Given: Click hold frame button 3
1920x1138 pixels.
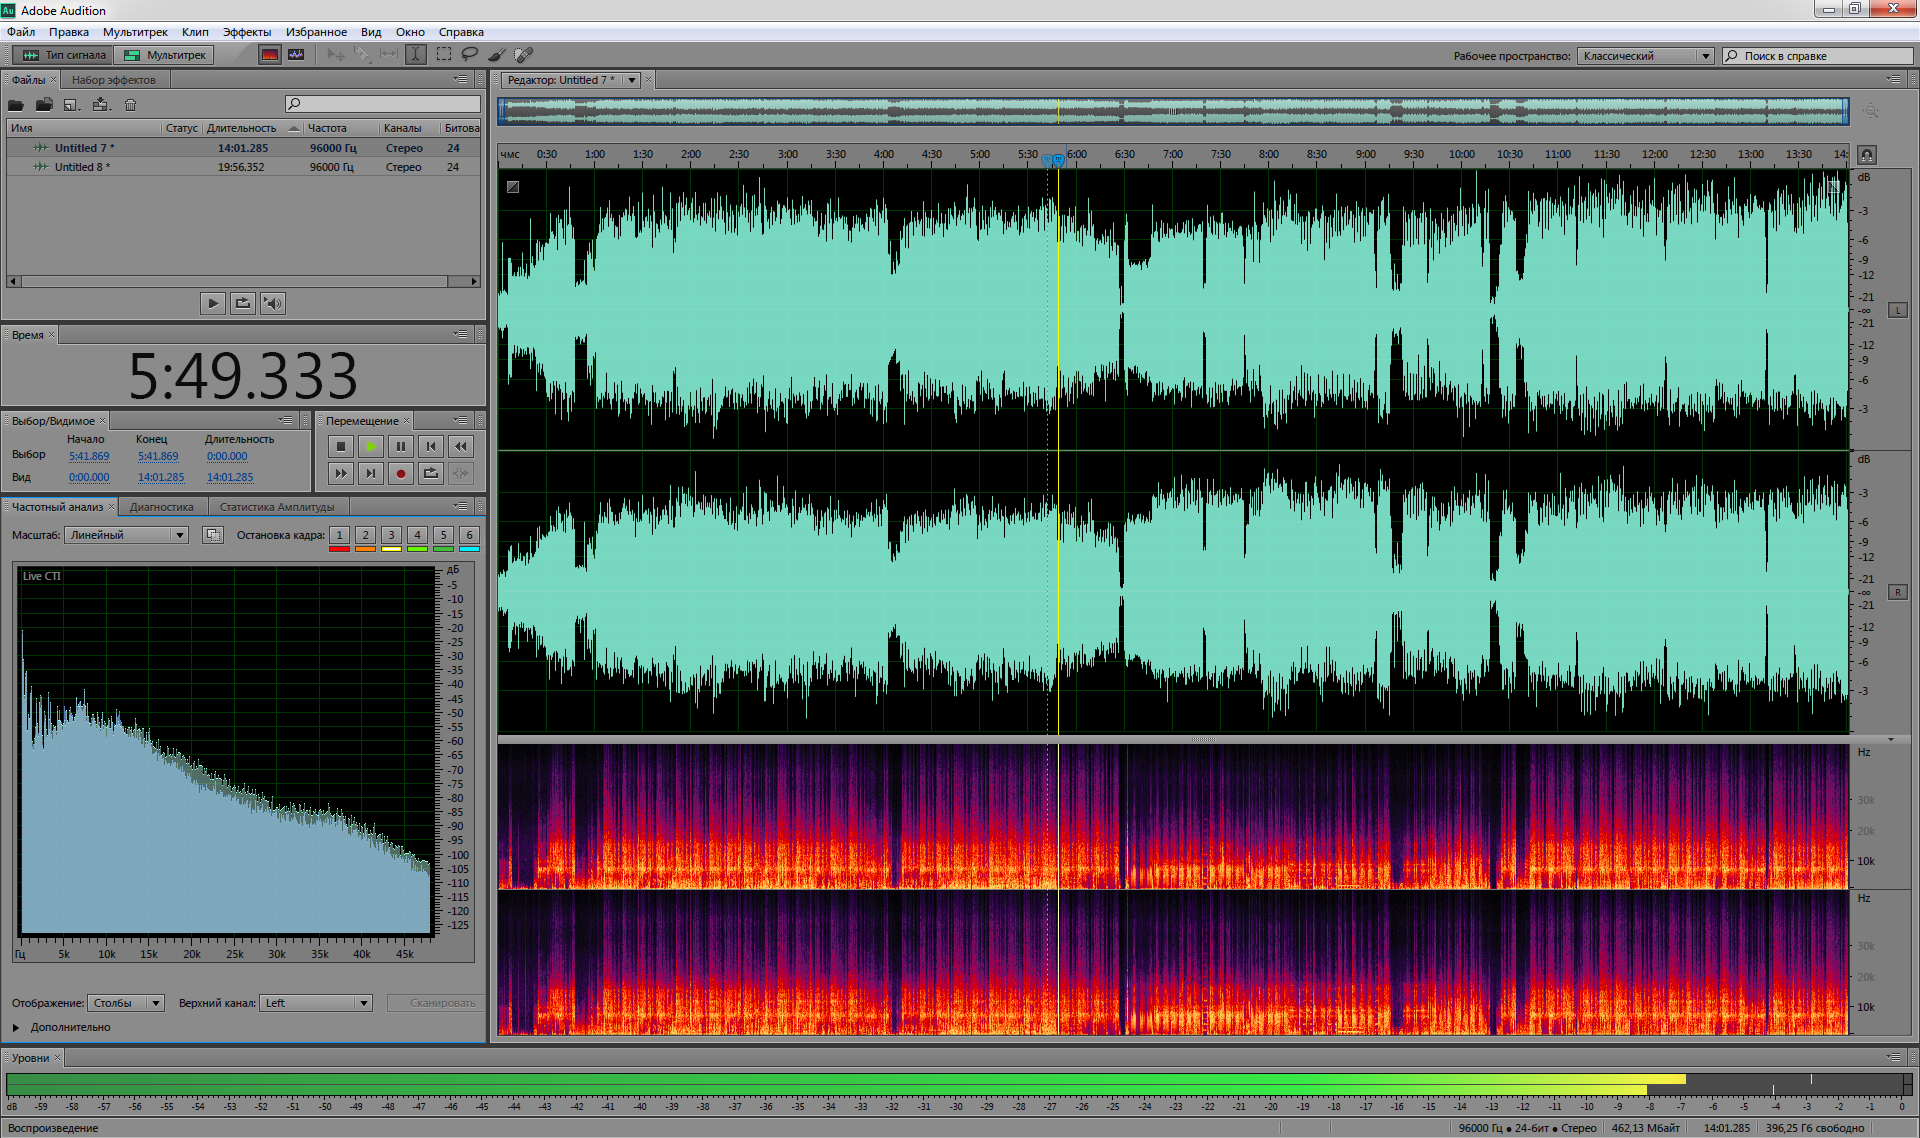Looking at the screenshot, I should pyautogui.click(x=391, y=536).
